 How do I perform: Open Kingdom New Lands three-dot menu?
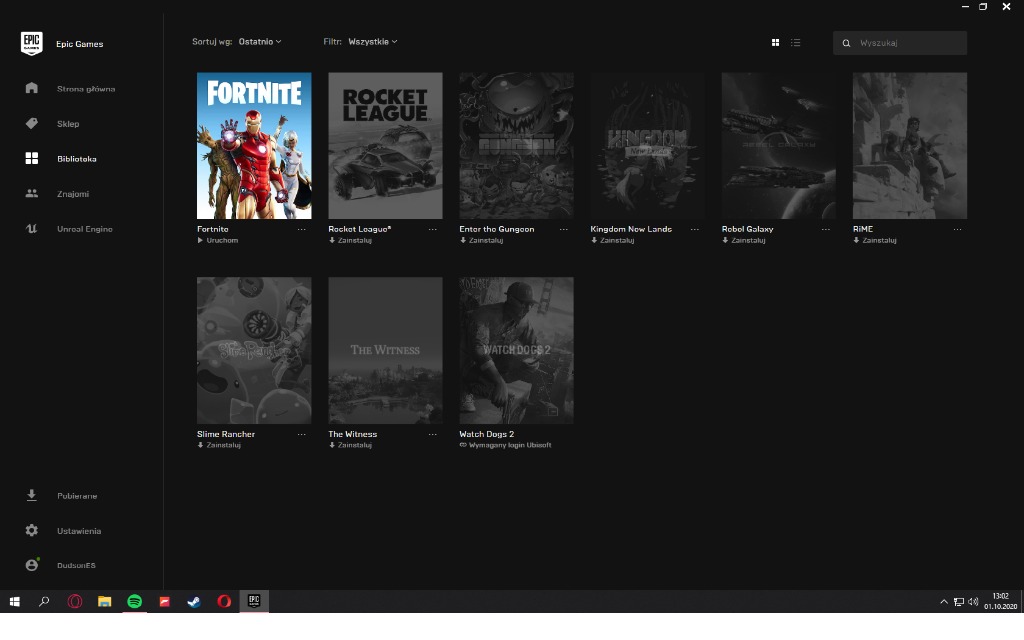[x=695, y=229]
